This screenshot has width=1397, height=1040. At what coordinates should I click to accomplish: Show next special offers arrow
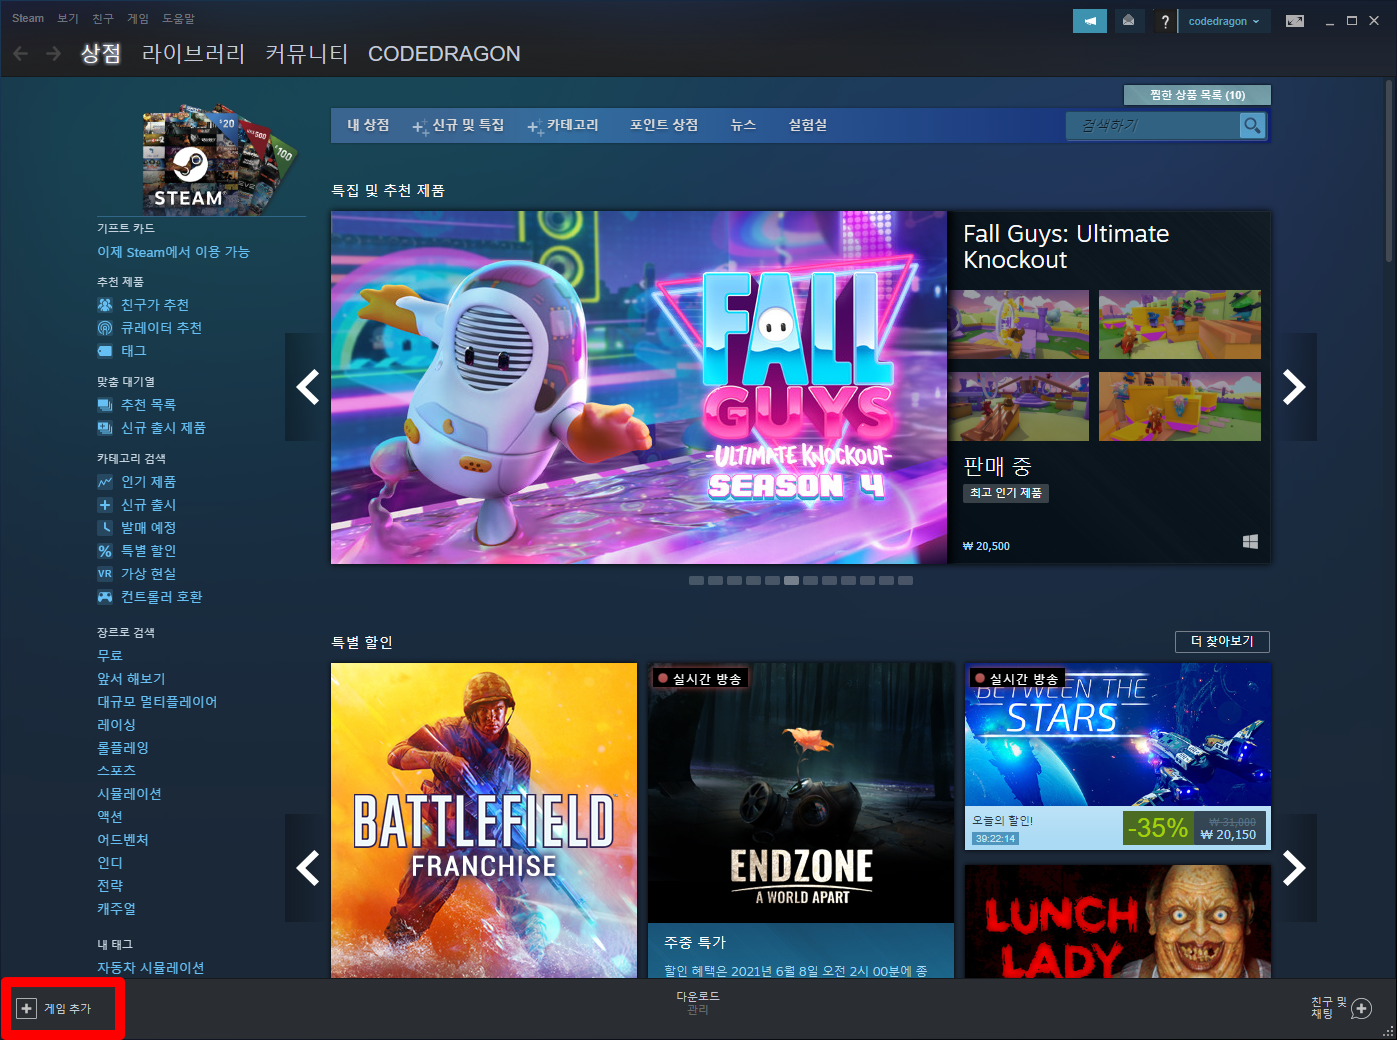pos(1294,868)
